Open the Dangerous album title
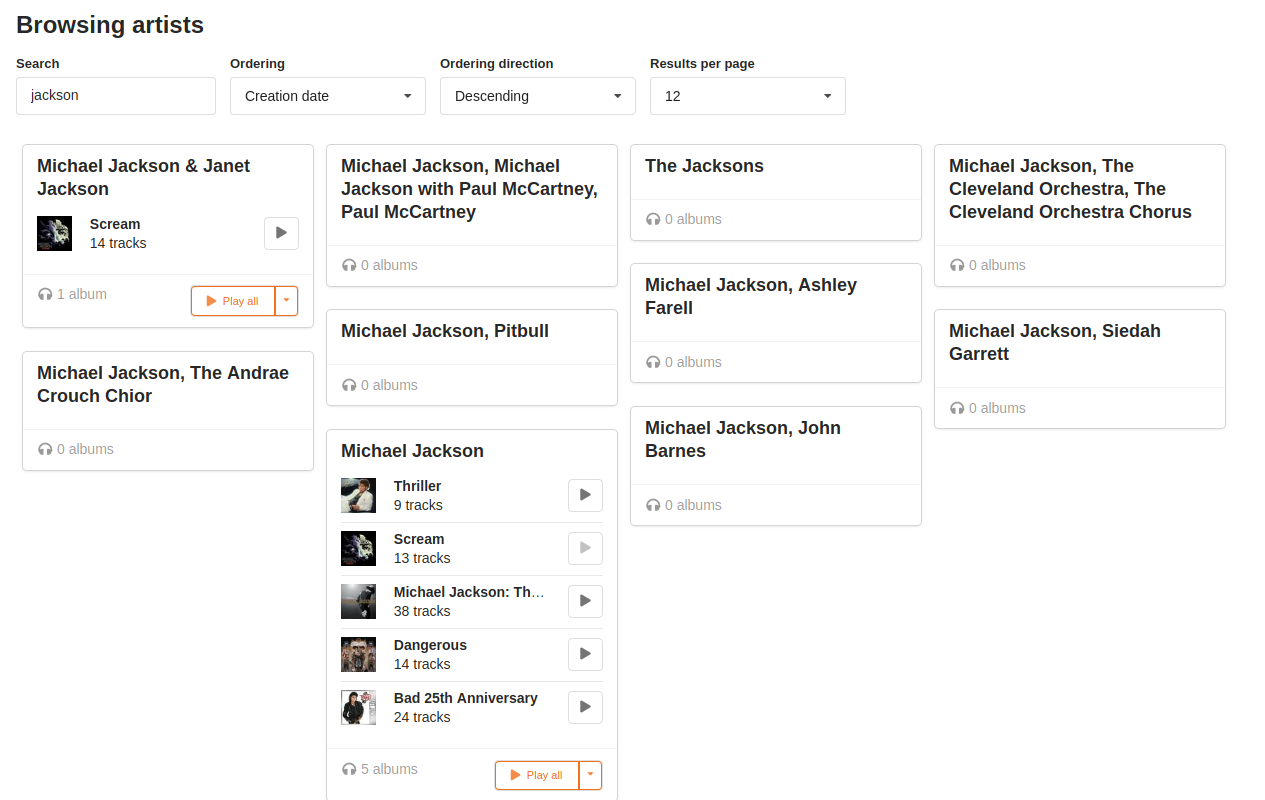 click(x=430, y=645)
